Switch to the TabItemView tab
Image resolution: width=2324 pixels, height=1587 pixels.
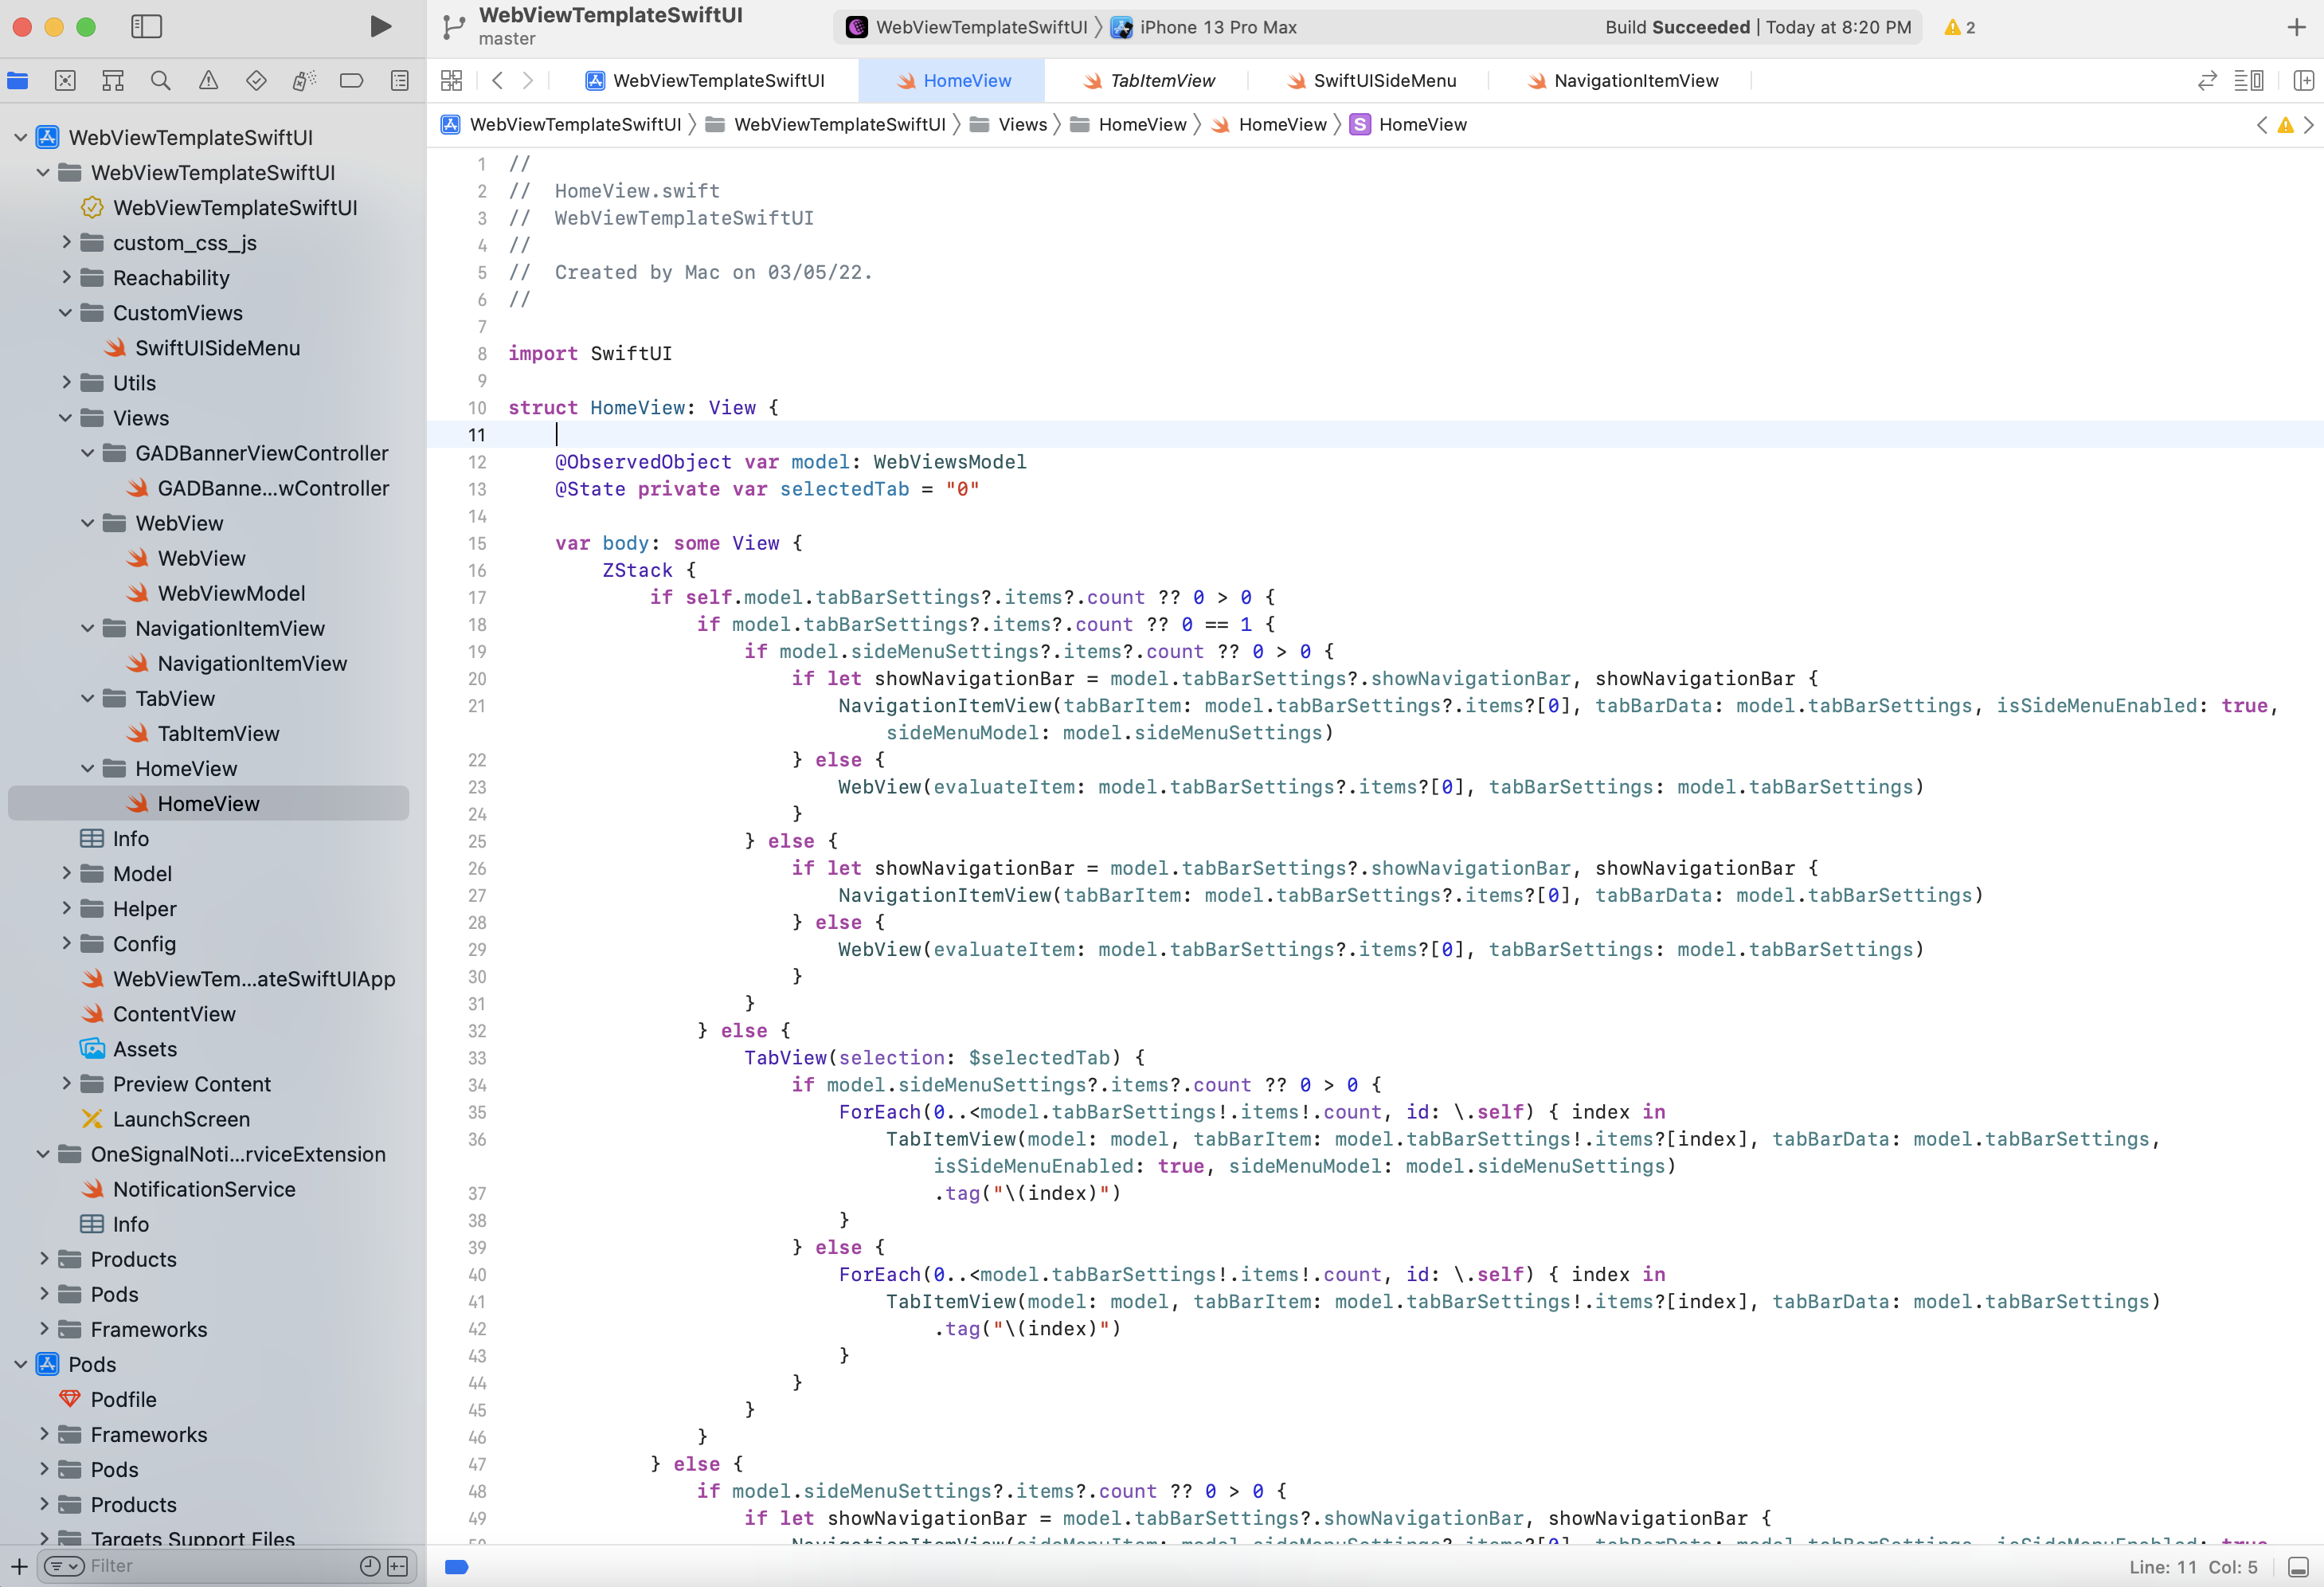[1150, 81]
